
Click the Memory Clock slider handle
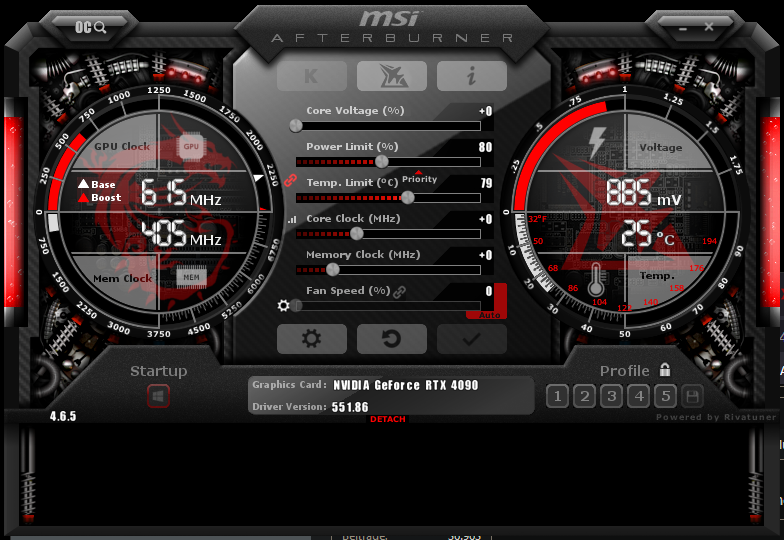coord(332,270)
